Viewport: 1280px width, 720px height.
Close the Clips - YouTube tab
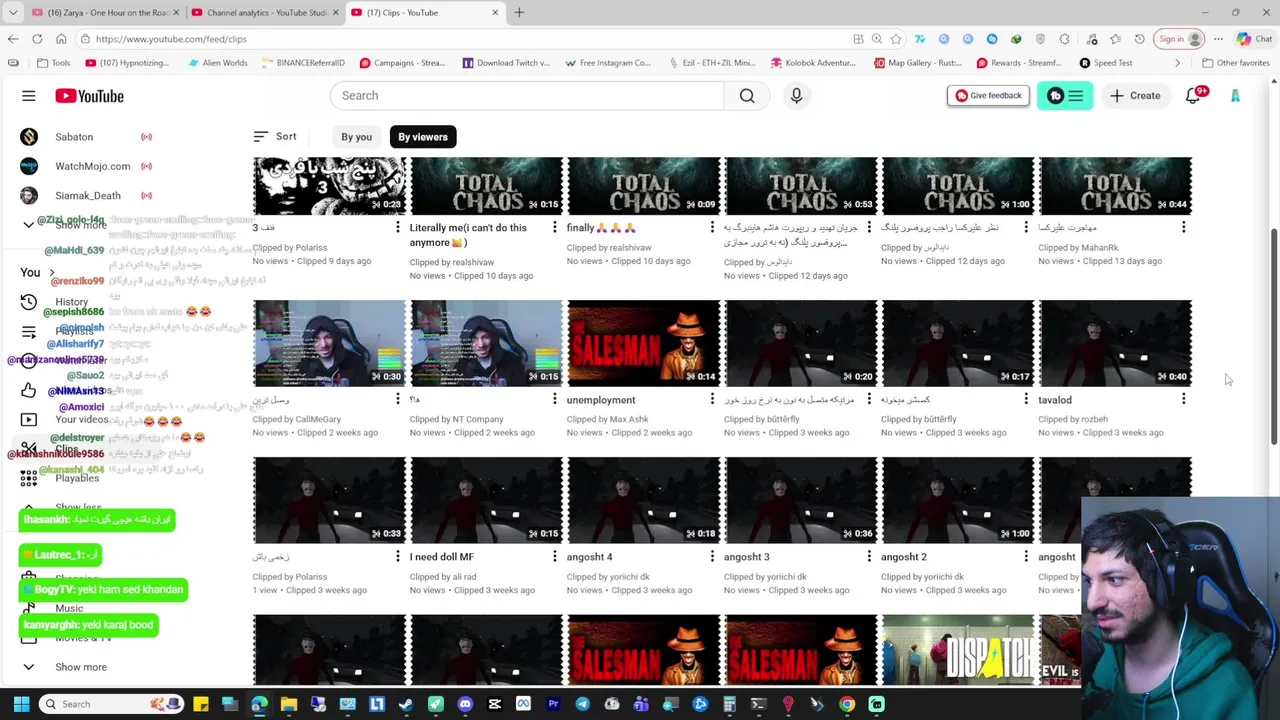[495, 13]
